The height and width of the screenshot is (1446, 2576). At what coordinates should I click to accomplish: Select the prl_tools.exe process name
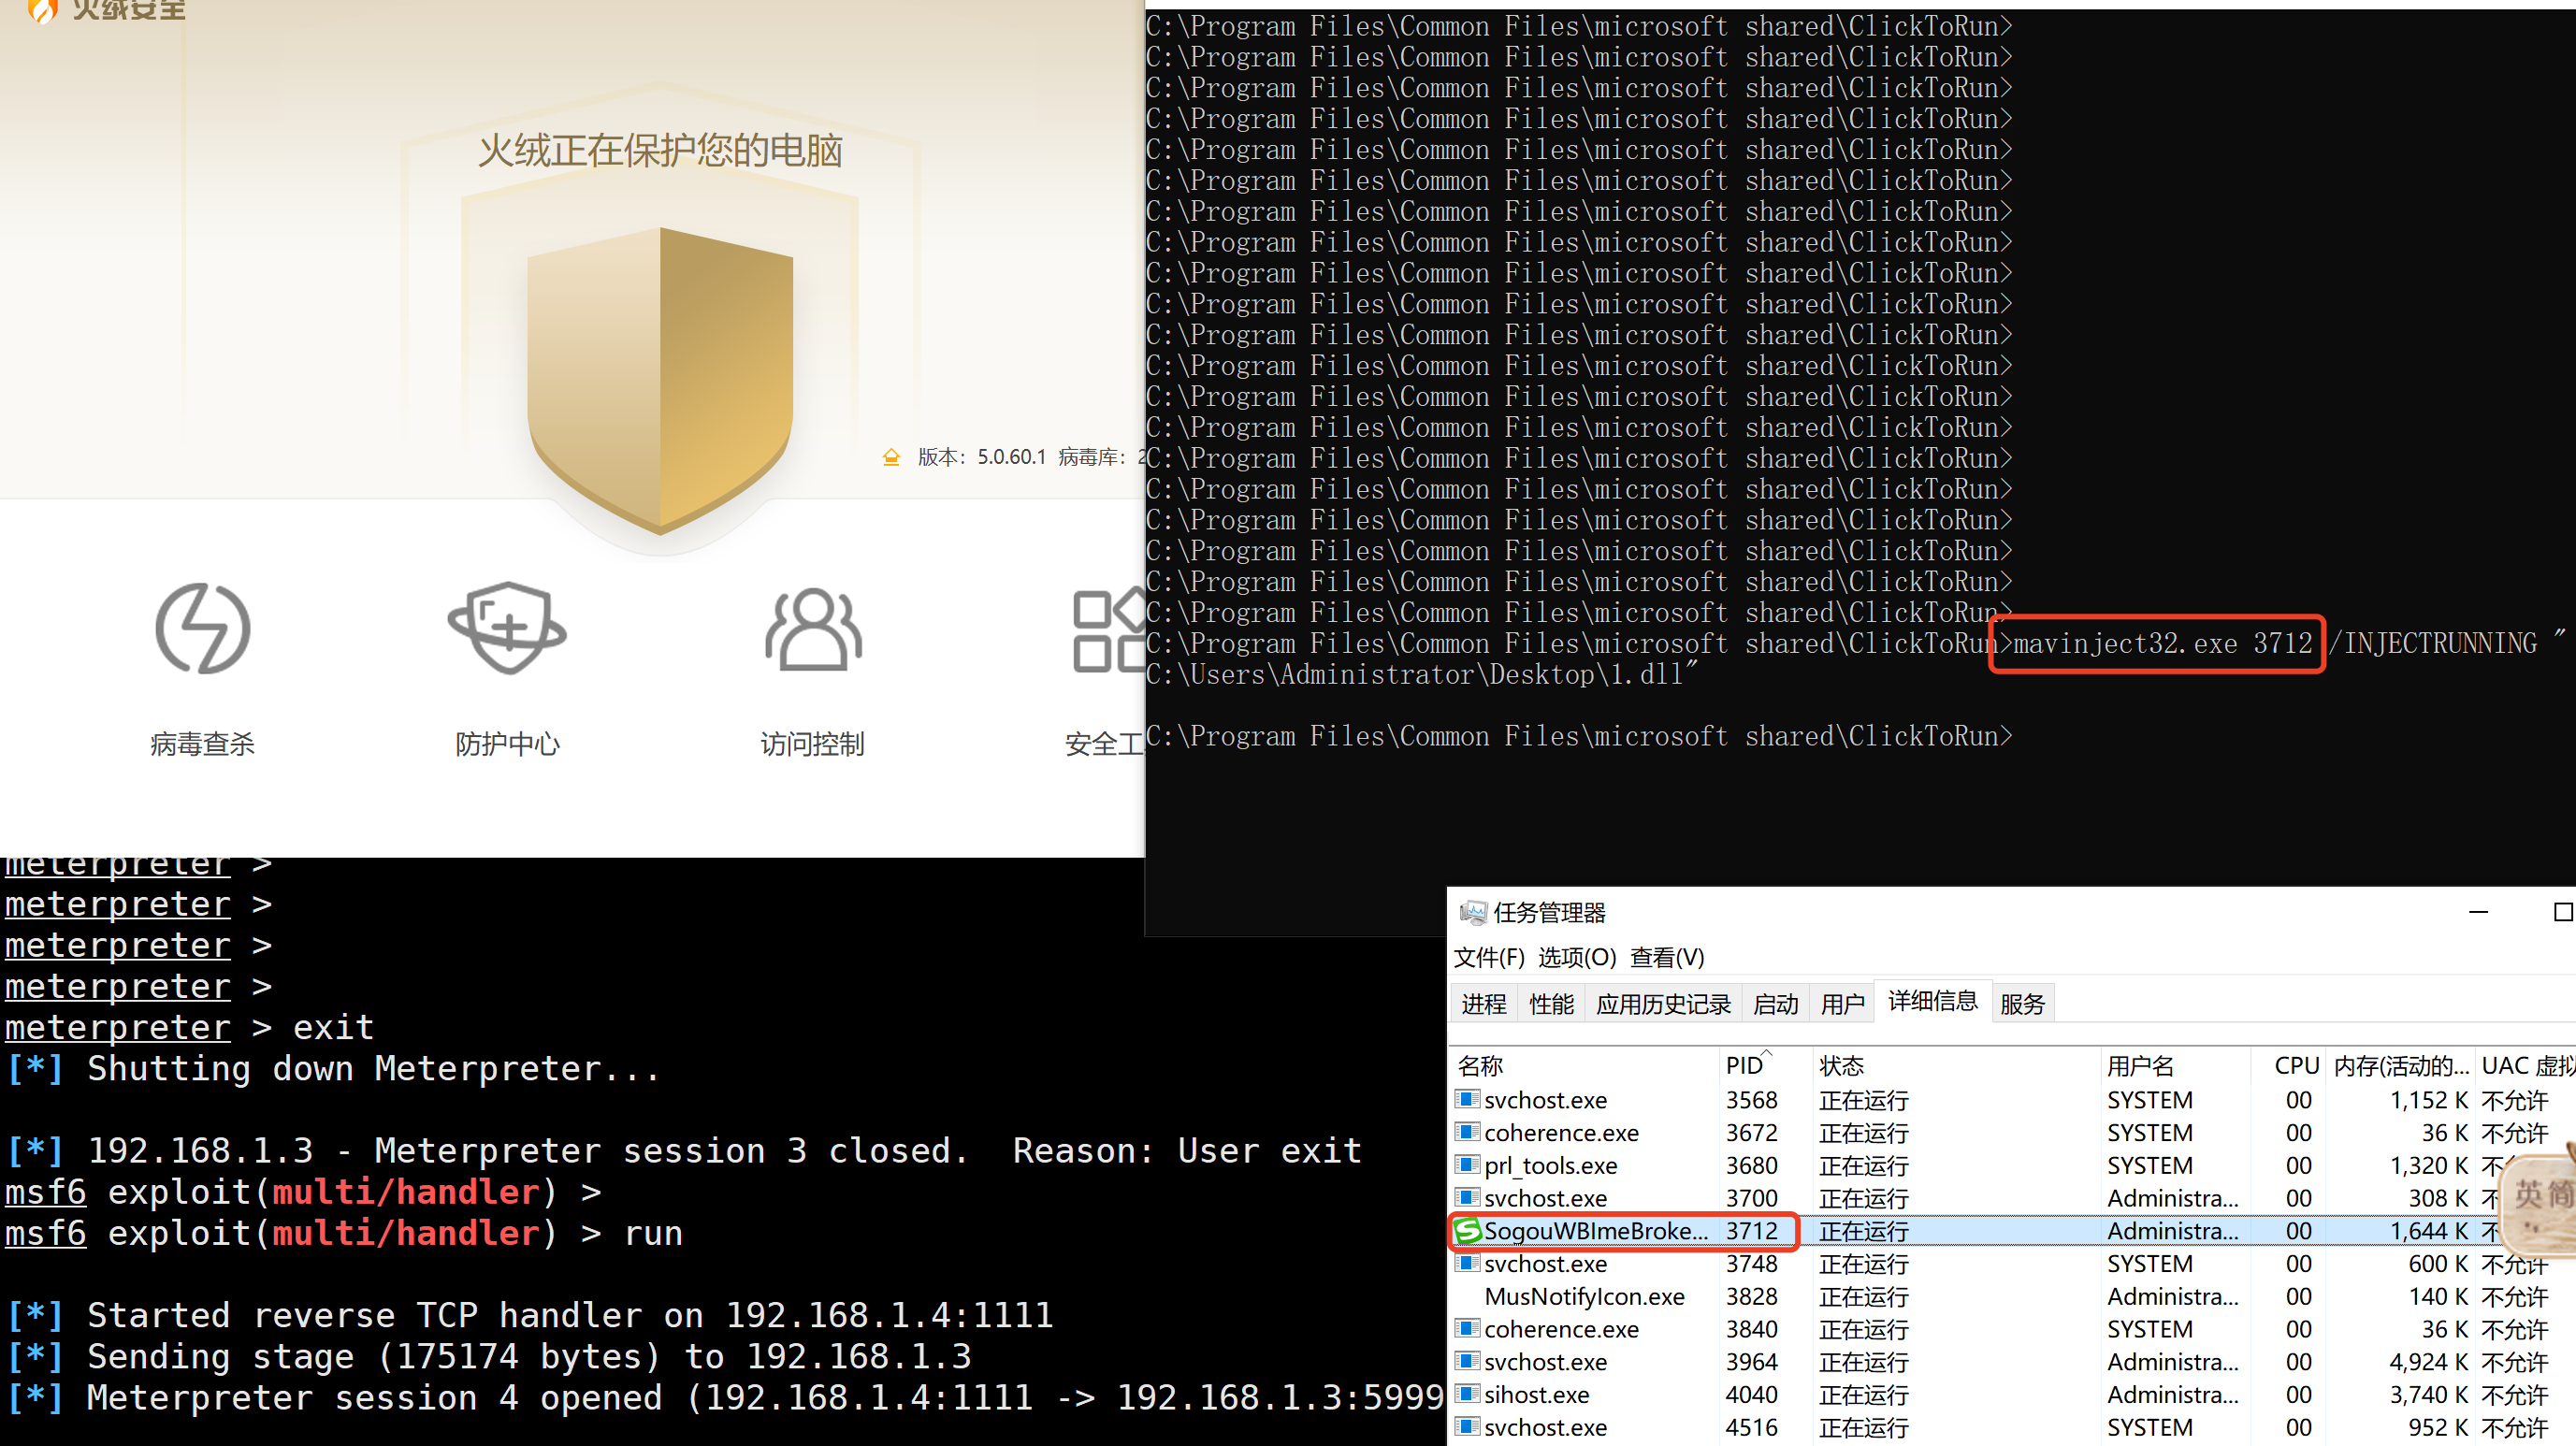pyautogui.click(x=1551, y=1165)
